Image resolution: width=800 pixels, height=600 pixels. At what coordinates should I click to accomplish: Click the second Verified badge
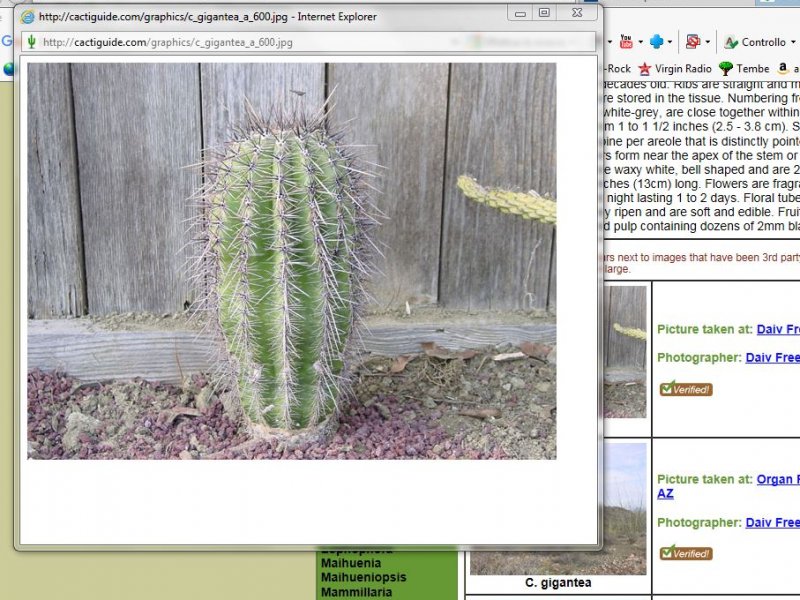click(686, 553)
